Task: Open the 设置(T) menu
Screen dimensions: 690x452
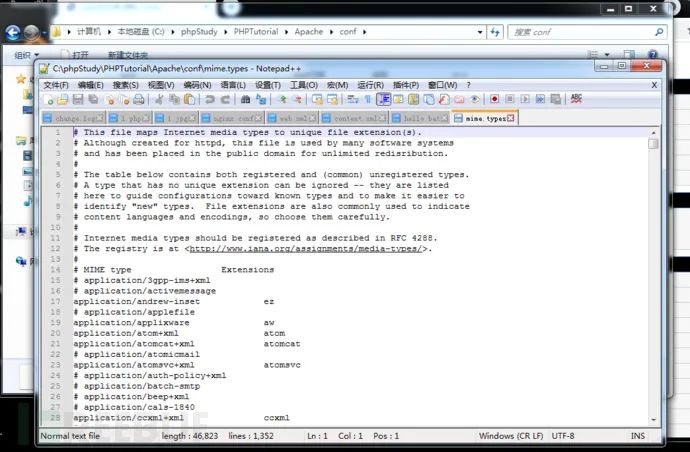Action: pos(268,85)
